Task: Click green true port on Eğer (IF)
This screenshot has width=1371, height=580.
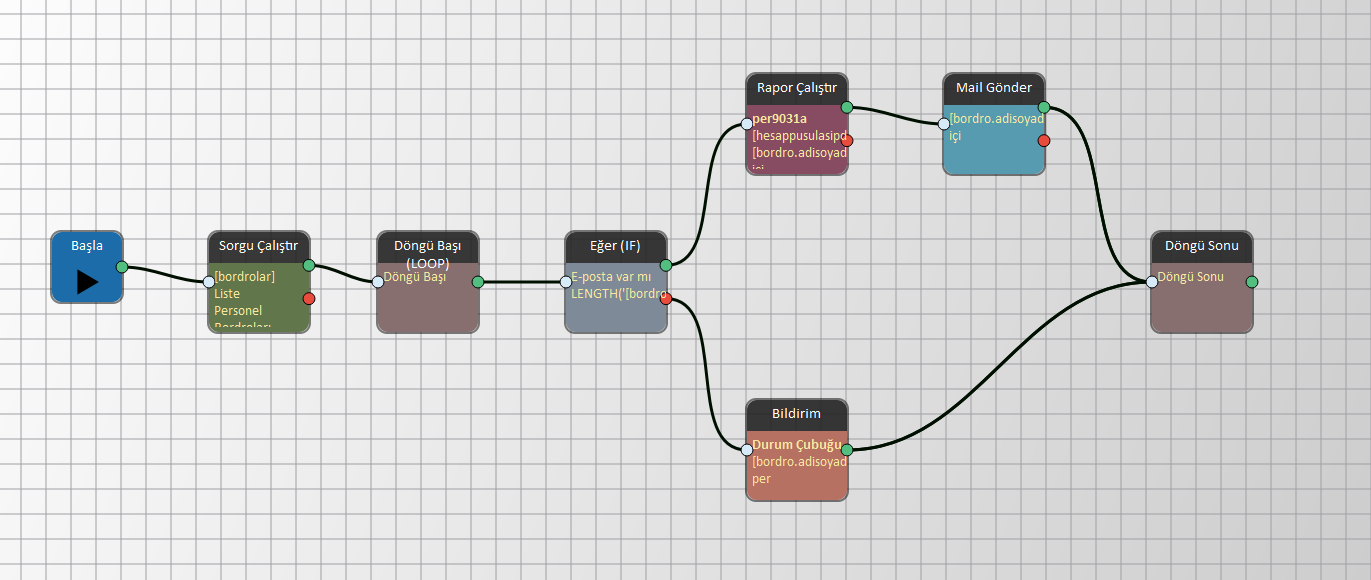Action: click(x=666, y=265)
